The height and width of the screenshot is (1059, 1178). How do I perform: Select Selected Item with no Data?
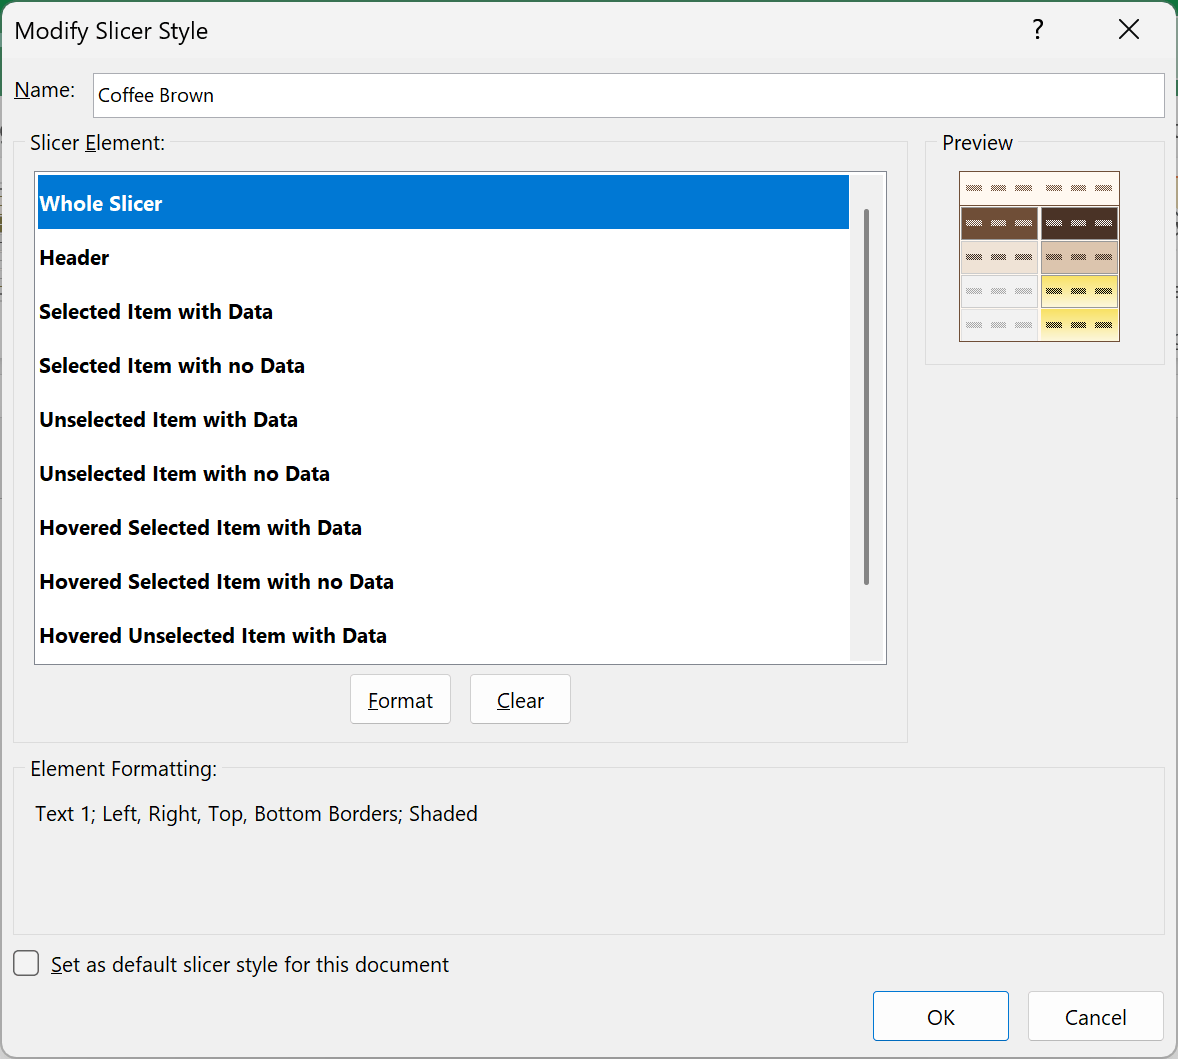point(443,366)
